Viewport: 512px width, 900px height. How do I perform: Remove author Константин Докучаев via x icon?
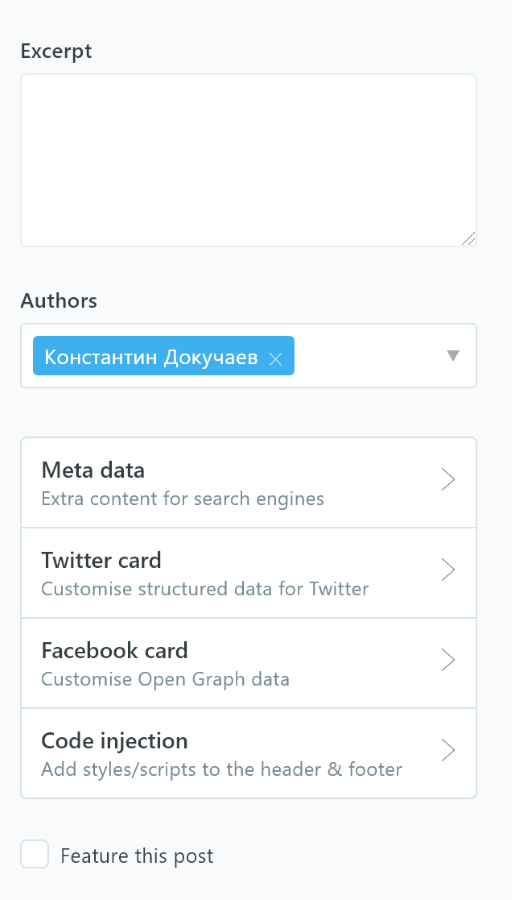(276, 359)
